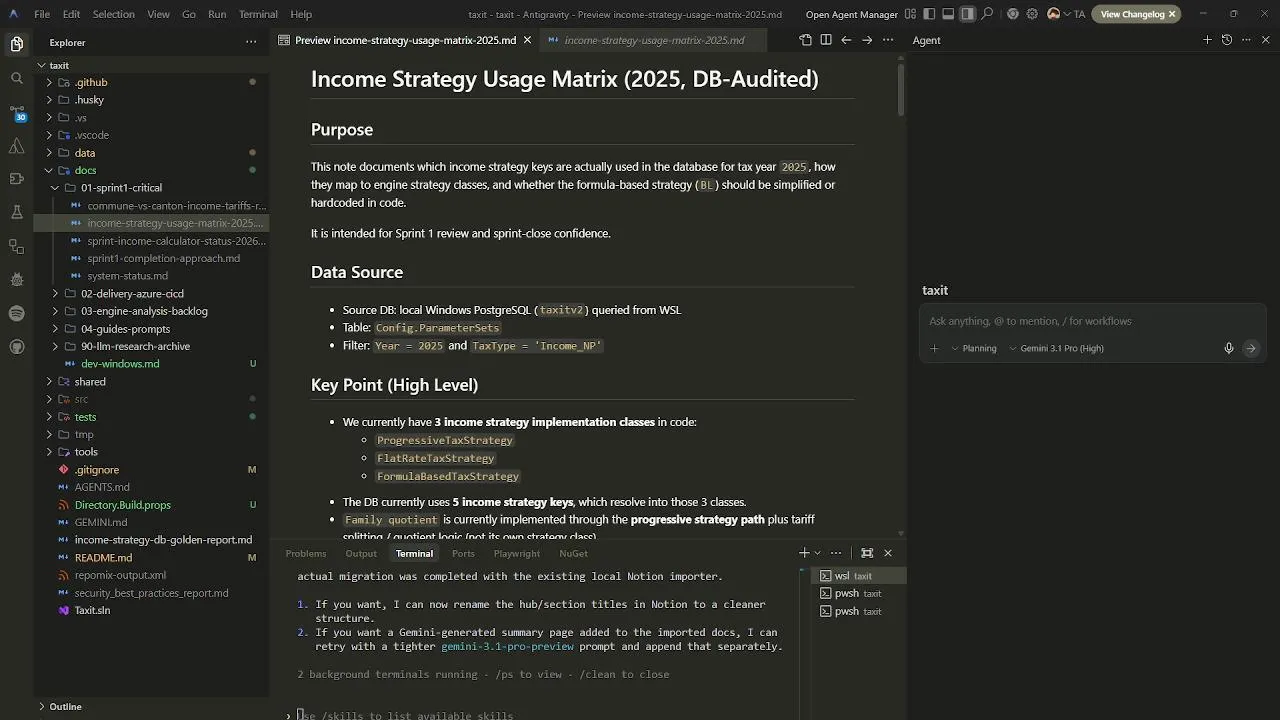The image size is (1280, 720).
Task: Click Open Agent Manager
Action: pyautogui.click(x=851, y=14)
